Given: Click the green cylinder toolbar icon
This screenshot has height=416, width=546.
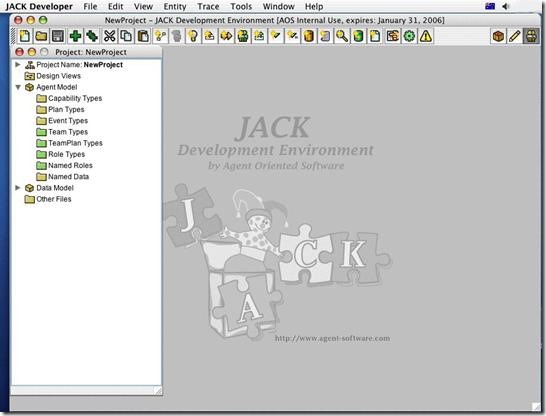Looking at the screenshot, I should 358,36.
